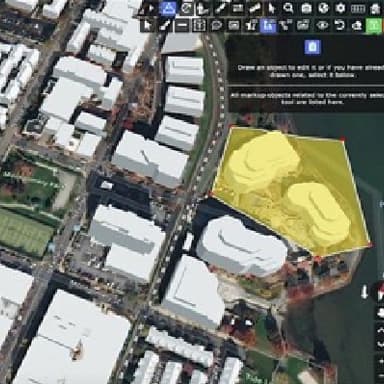Click the top-left red vertex of yellow polygon

coord(232,127)
